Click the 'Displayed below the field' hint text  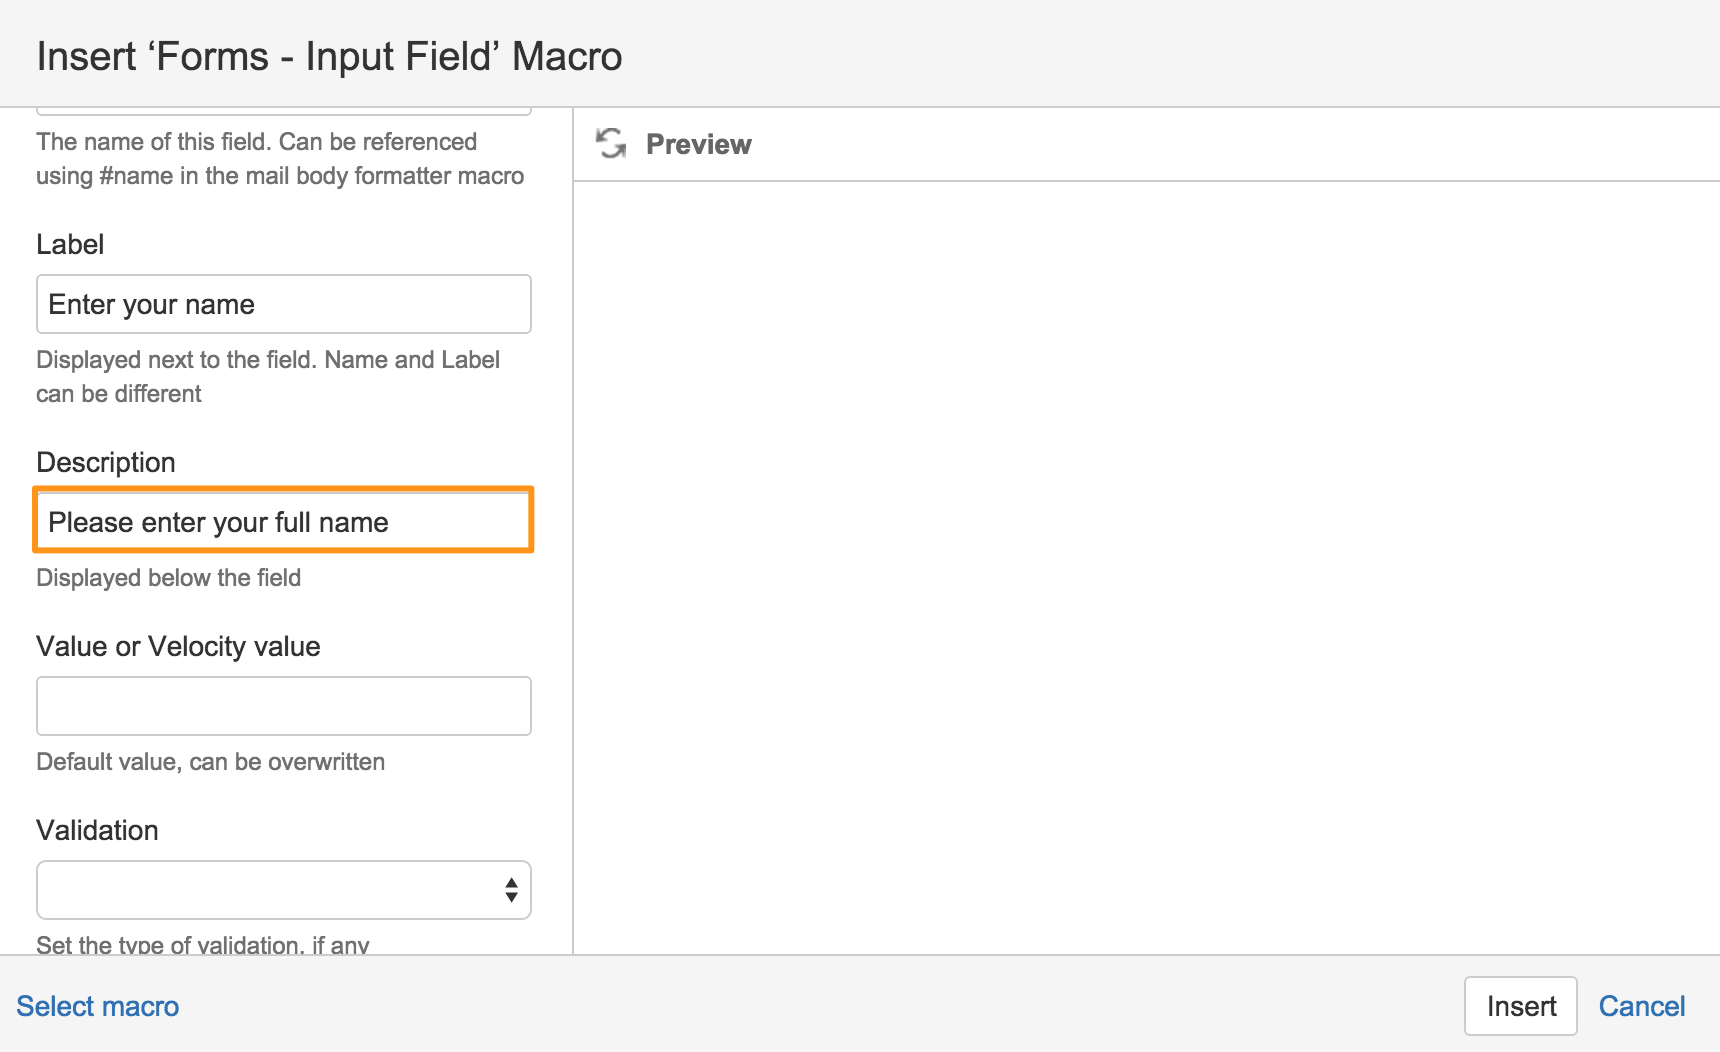[x=169, y=578]
